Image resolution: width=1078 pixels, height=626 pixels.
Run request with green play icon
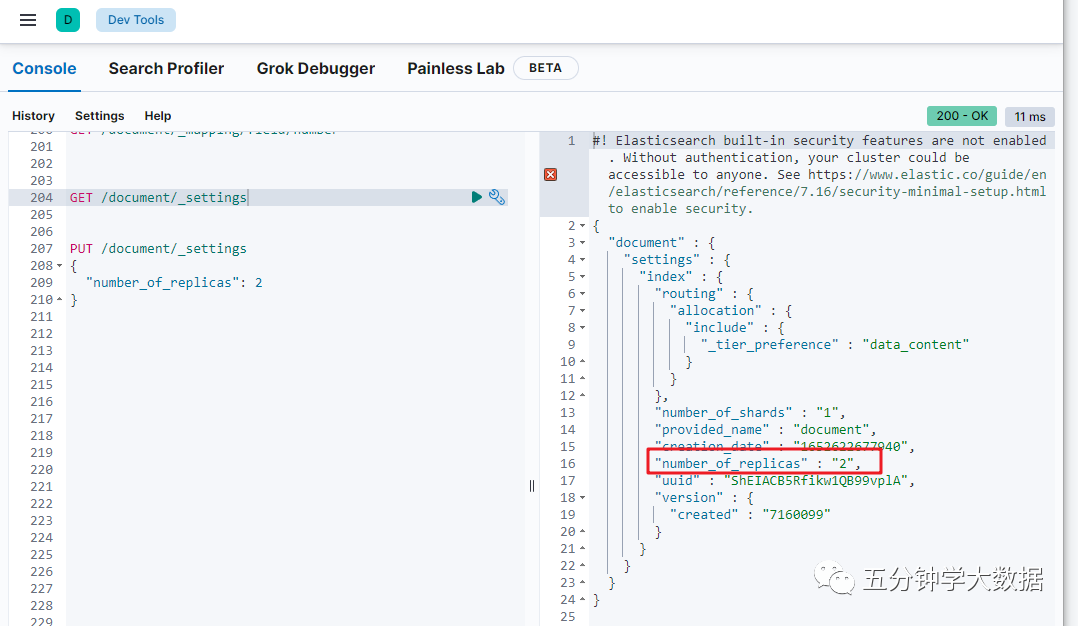click(477, 197)
